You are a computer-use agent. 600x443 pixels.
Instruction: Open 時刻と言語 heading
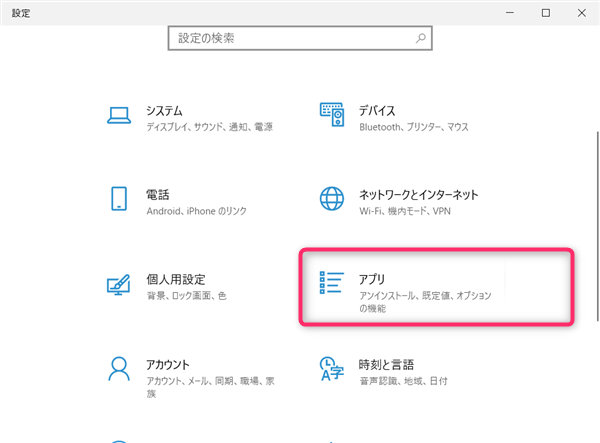(x=386, y=365)
